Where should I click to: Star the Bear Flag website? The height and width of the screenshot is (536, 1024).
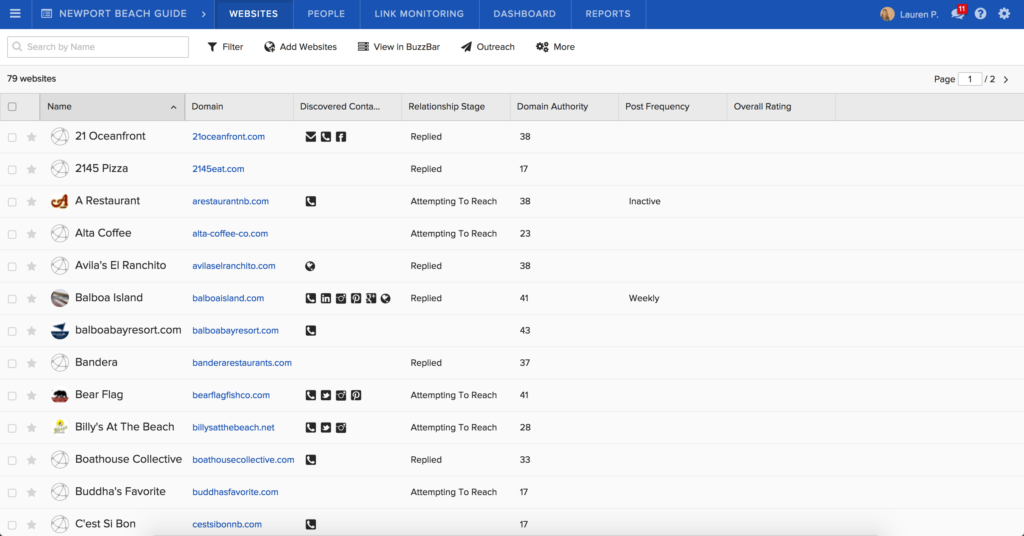31,396
